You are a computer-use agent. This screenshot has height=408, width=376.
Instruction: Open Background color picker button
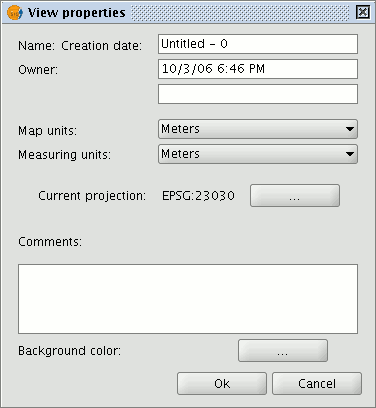pos(283,350)
